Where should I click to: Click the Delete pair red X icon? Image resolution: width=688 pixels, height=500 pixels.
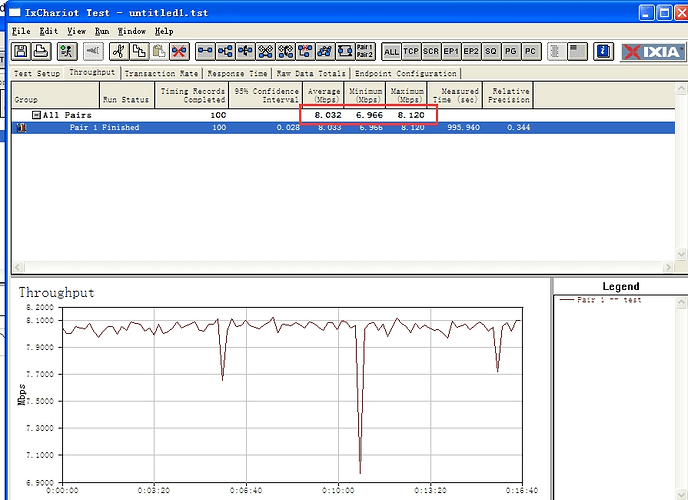(x=179, y=51)
